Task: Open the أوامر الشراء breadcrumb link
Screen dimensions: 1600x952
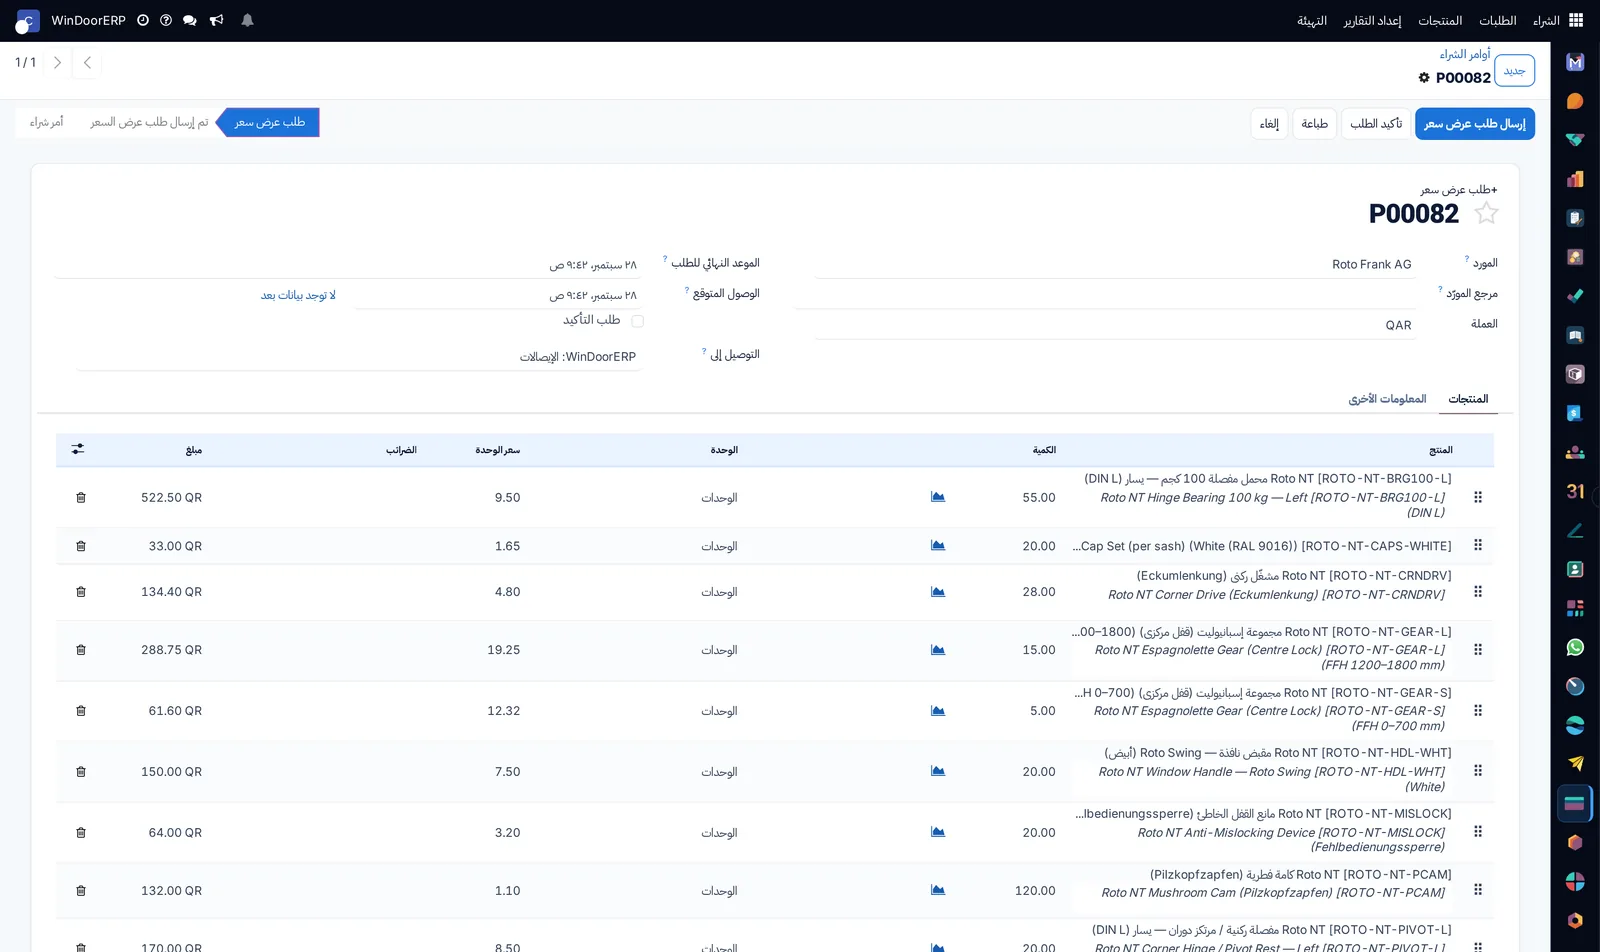Action: [x=1465, y=54]
